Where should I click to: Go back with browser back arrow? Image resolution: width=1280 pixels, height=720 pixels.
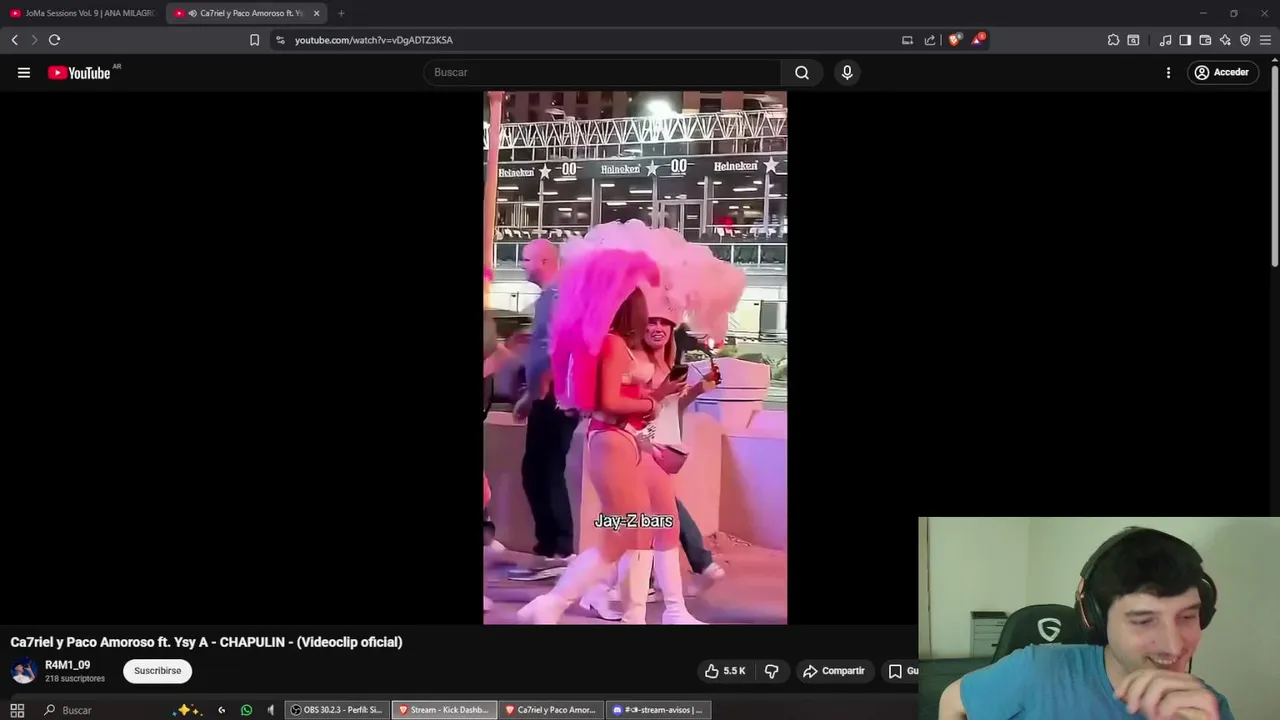[x=14, y=40]
